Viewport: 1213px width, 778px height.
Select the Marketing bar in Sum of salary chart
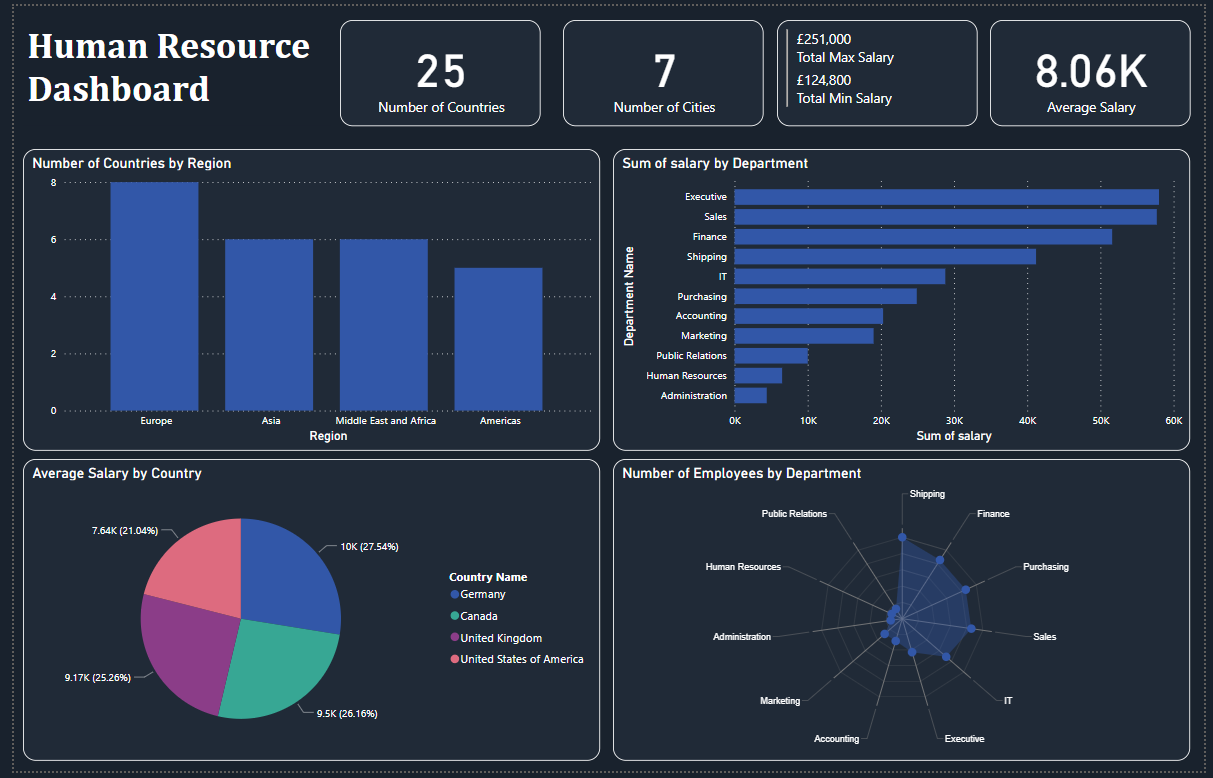pyautogui.click(x=804, y=336)
